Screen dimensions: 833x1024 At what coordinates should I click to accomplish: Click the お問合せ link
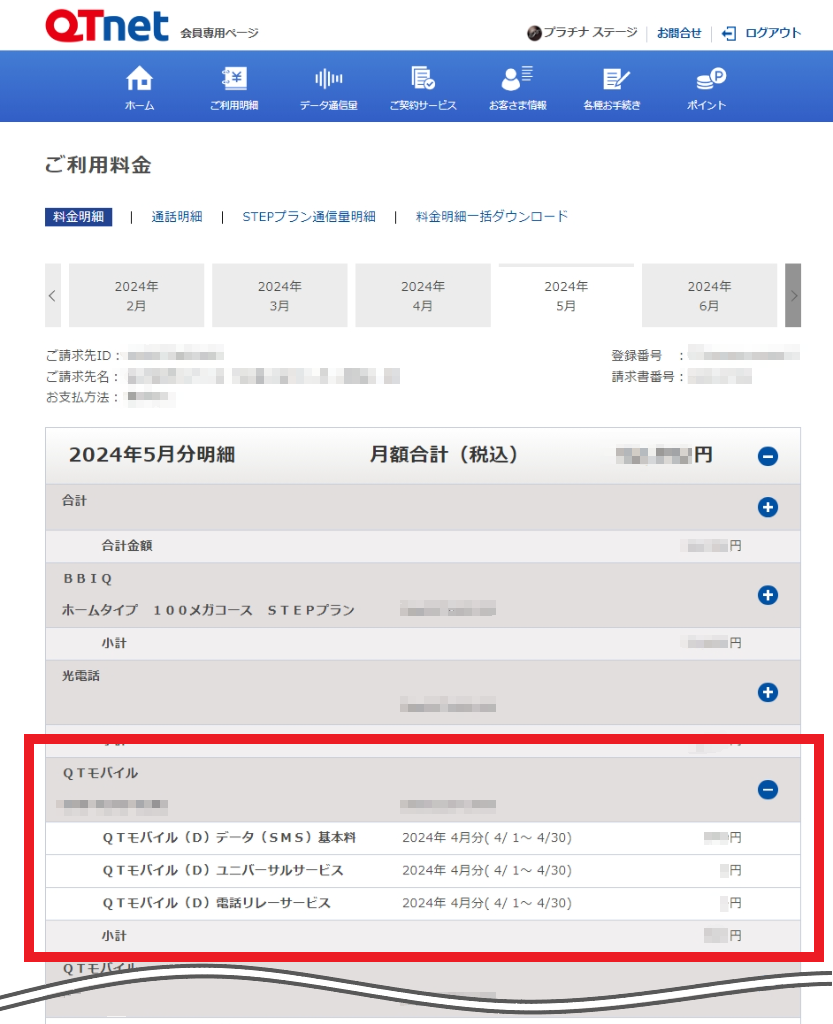pos(679,33)
